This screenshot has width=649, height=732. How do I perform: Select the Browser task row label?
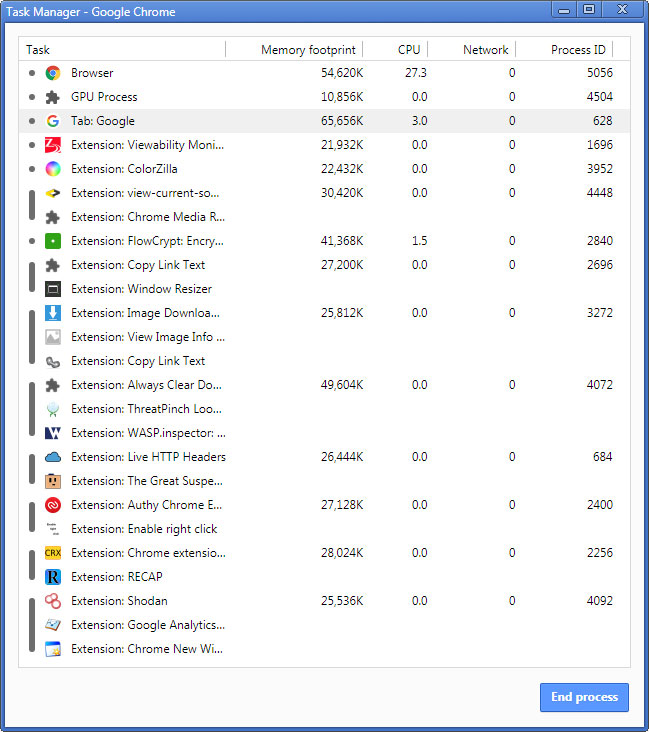tap(92, 73)
